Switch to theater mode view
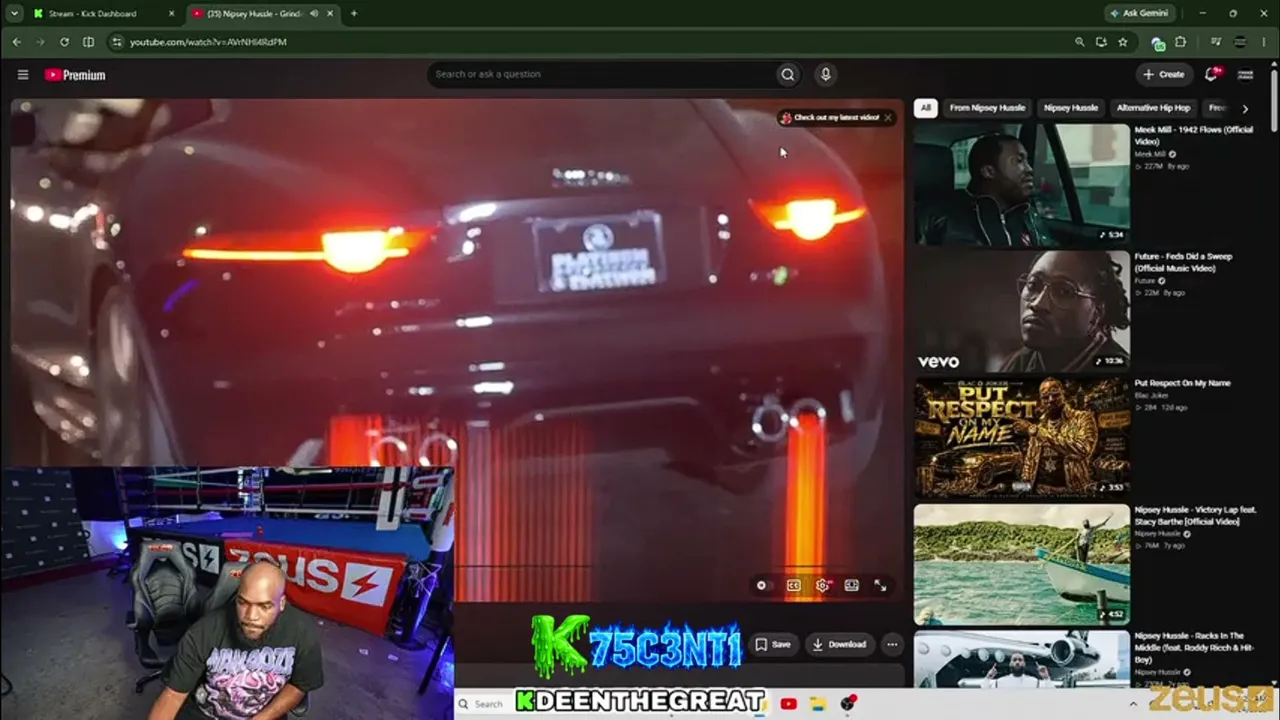 coord(851,586)
